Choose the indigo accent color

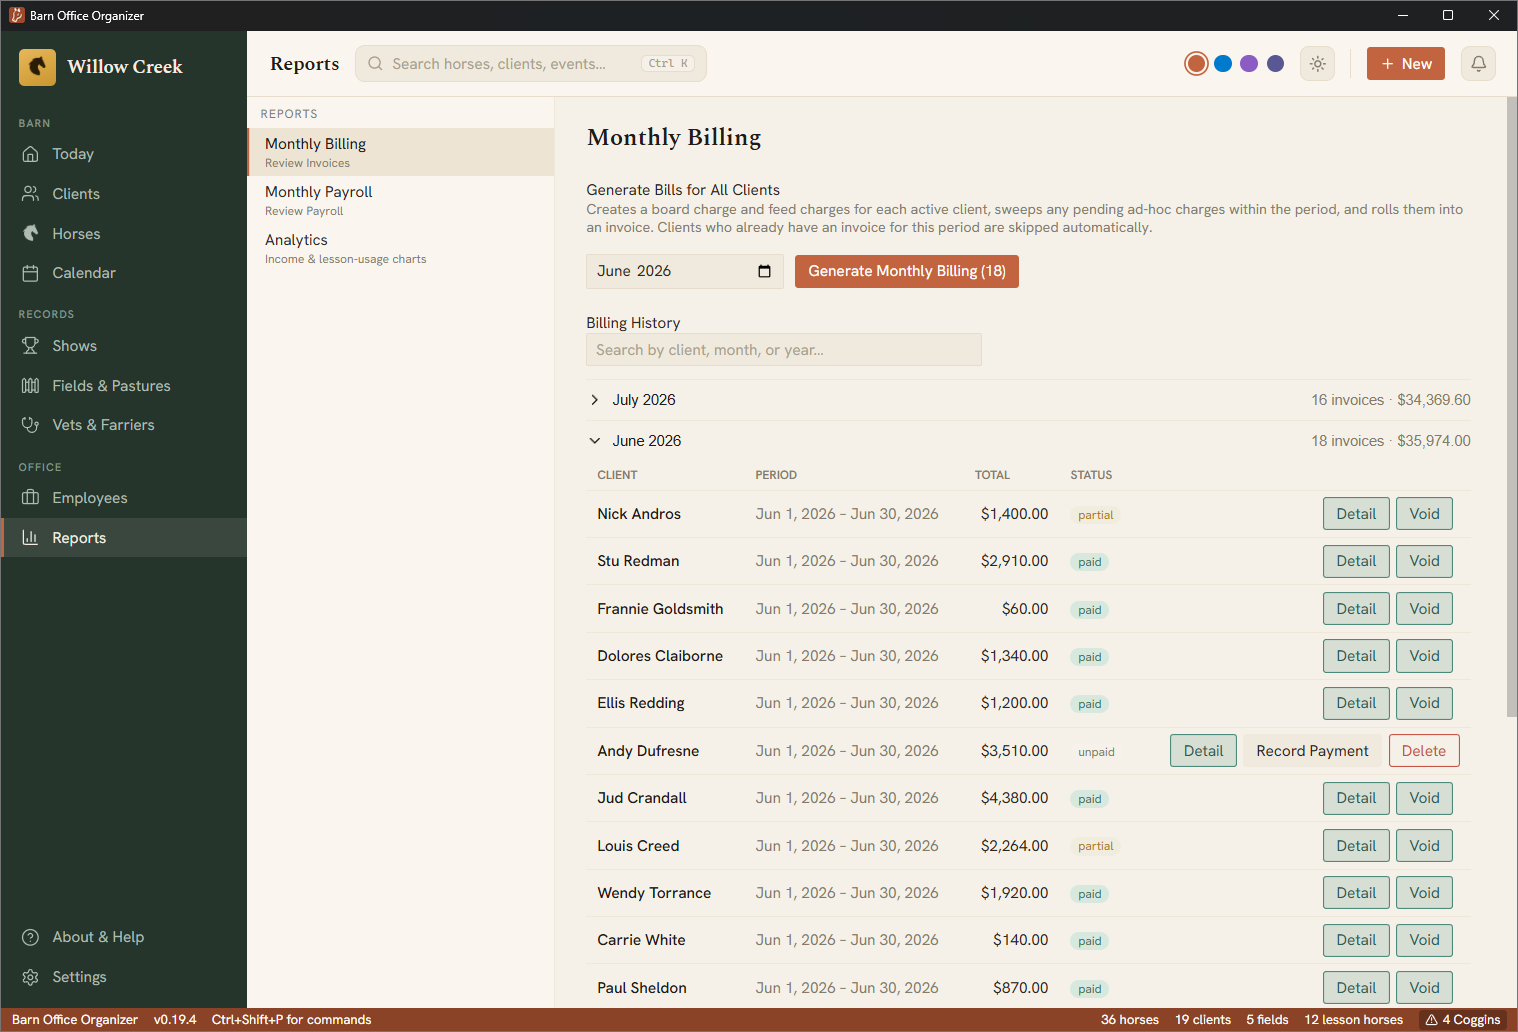point(1275,64)
